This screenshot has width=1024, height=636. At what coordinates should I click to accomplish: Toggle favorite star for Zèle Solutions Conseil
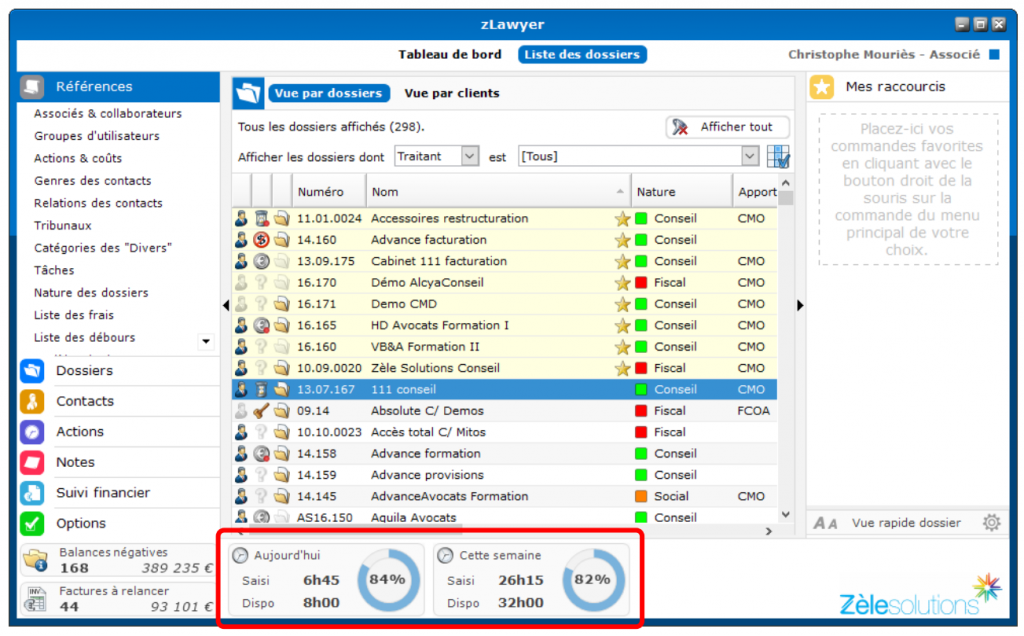pos(622,368)
